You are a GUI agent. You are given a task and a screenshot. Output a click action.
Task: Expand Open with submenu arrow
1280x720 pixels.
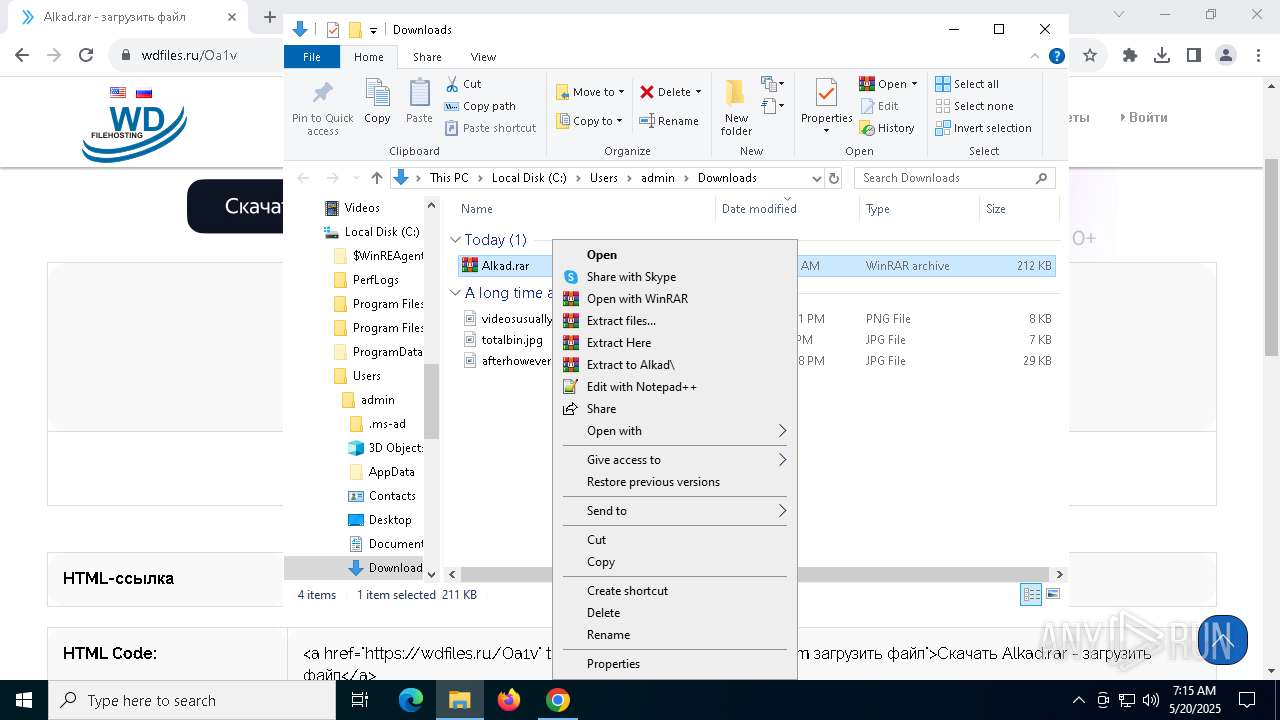pos(782,431)
